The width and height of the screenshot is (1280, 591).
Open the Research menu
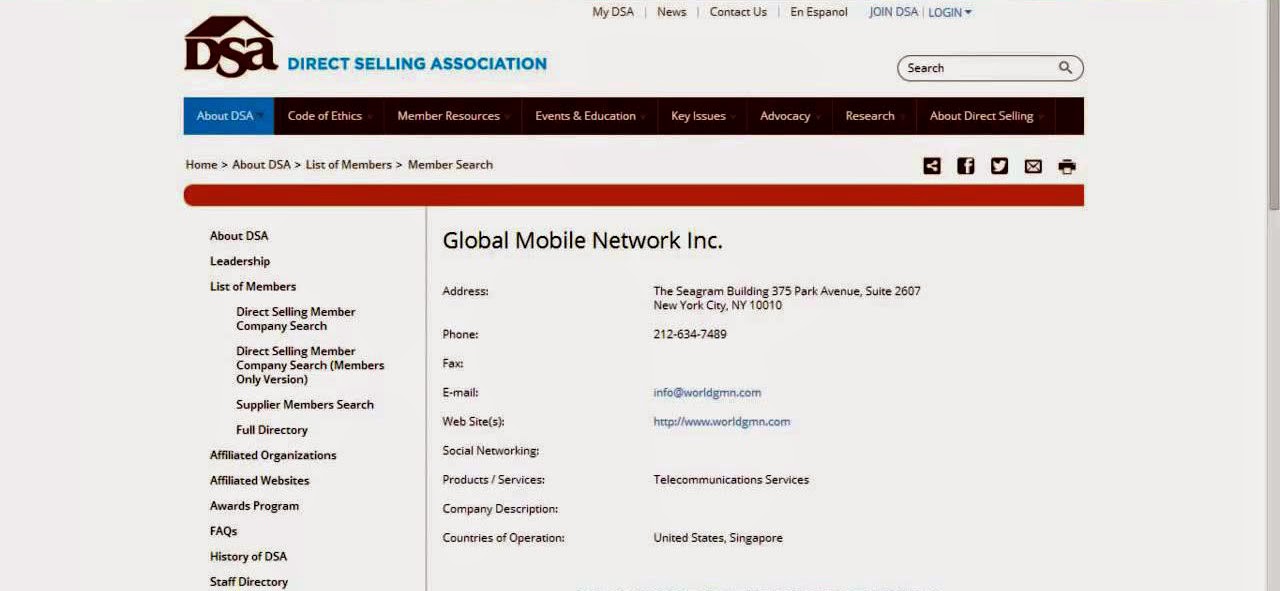tap(874, 116)
